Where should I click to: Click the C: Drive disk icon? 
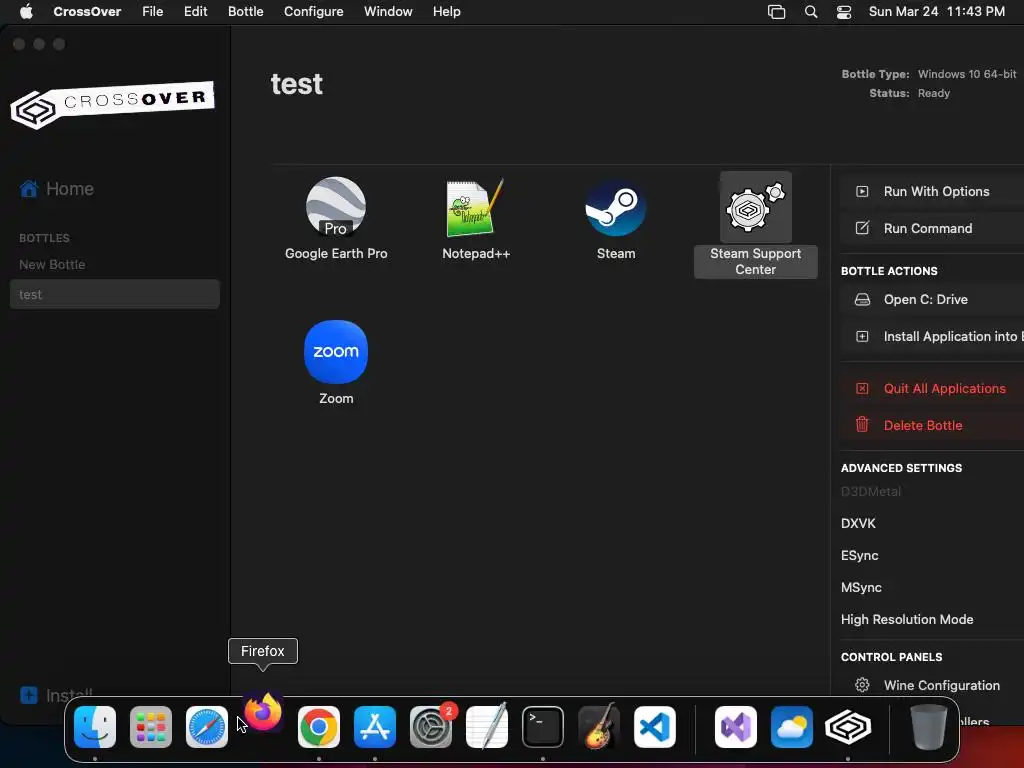[x=862, y=299]
